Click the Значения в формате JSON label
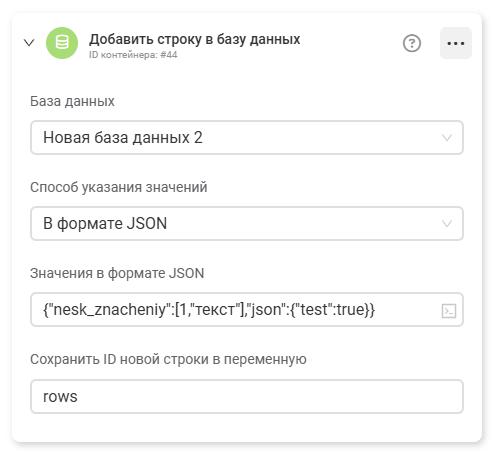 [x=117, y=273]
